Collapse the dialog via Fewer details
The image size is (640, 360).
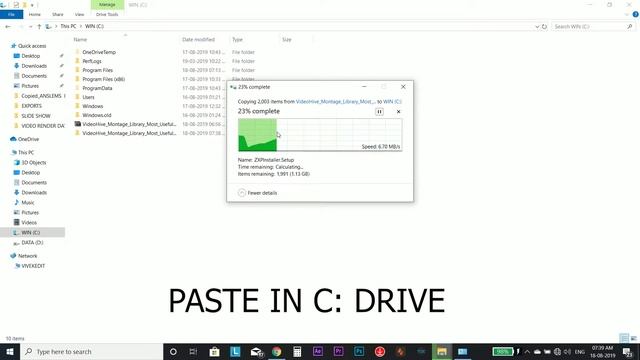click(x=258, y=193)
